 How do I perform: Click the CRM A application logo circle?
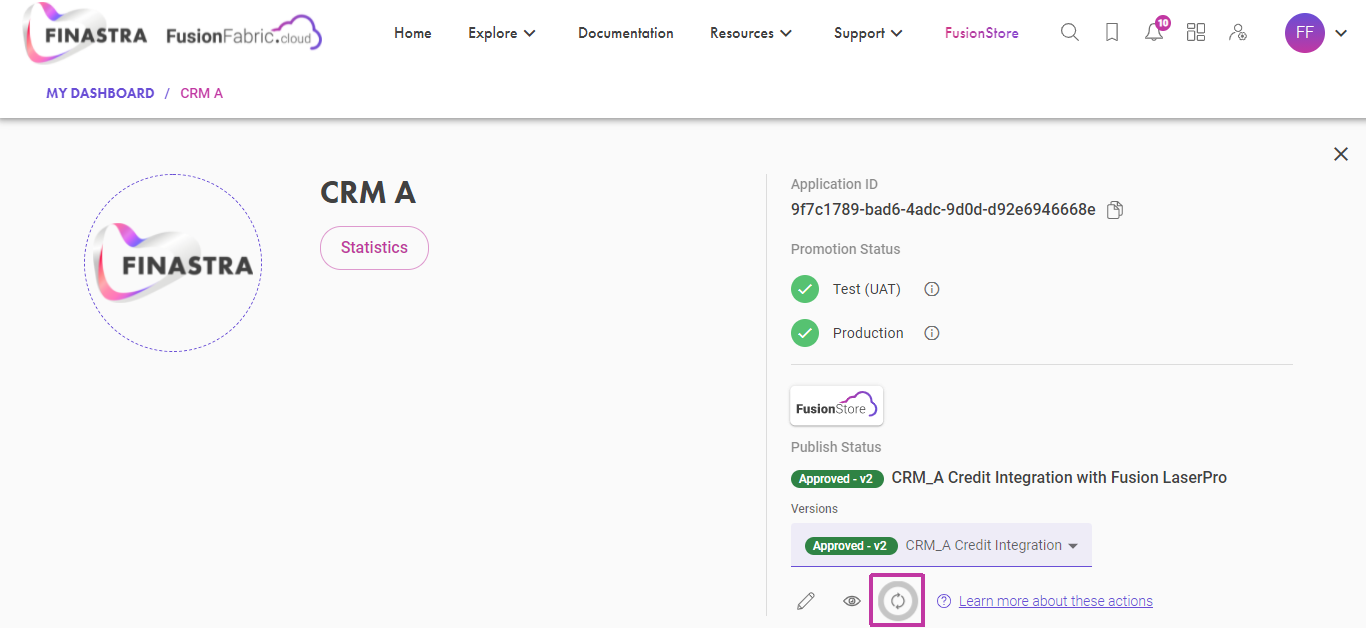[x=173, y=263]
